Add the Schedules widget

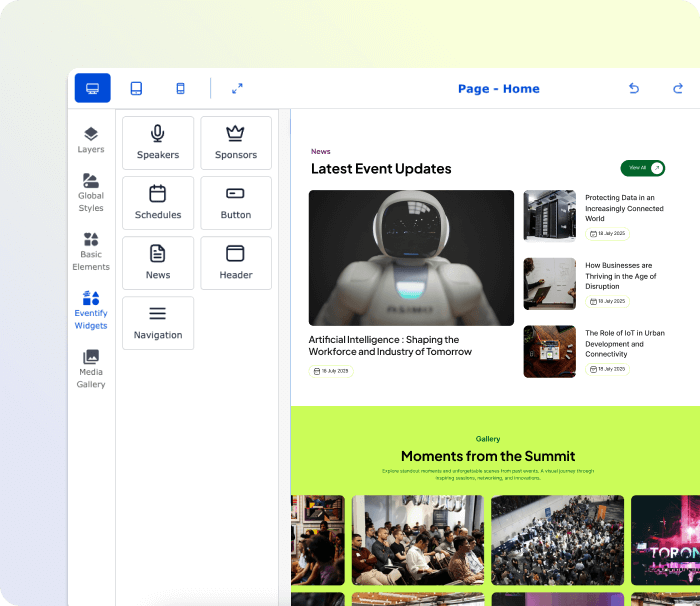(158, 203)
